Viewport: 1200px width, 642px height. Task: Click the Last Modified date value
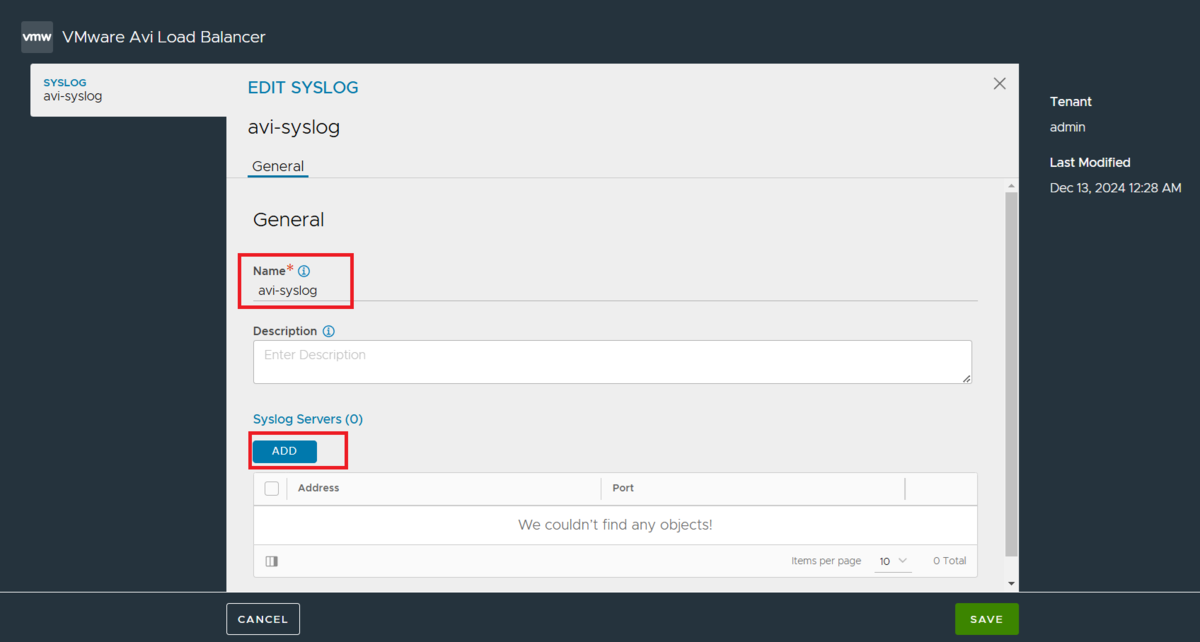coord(1116,188)
